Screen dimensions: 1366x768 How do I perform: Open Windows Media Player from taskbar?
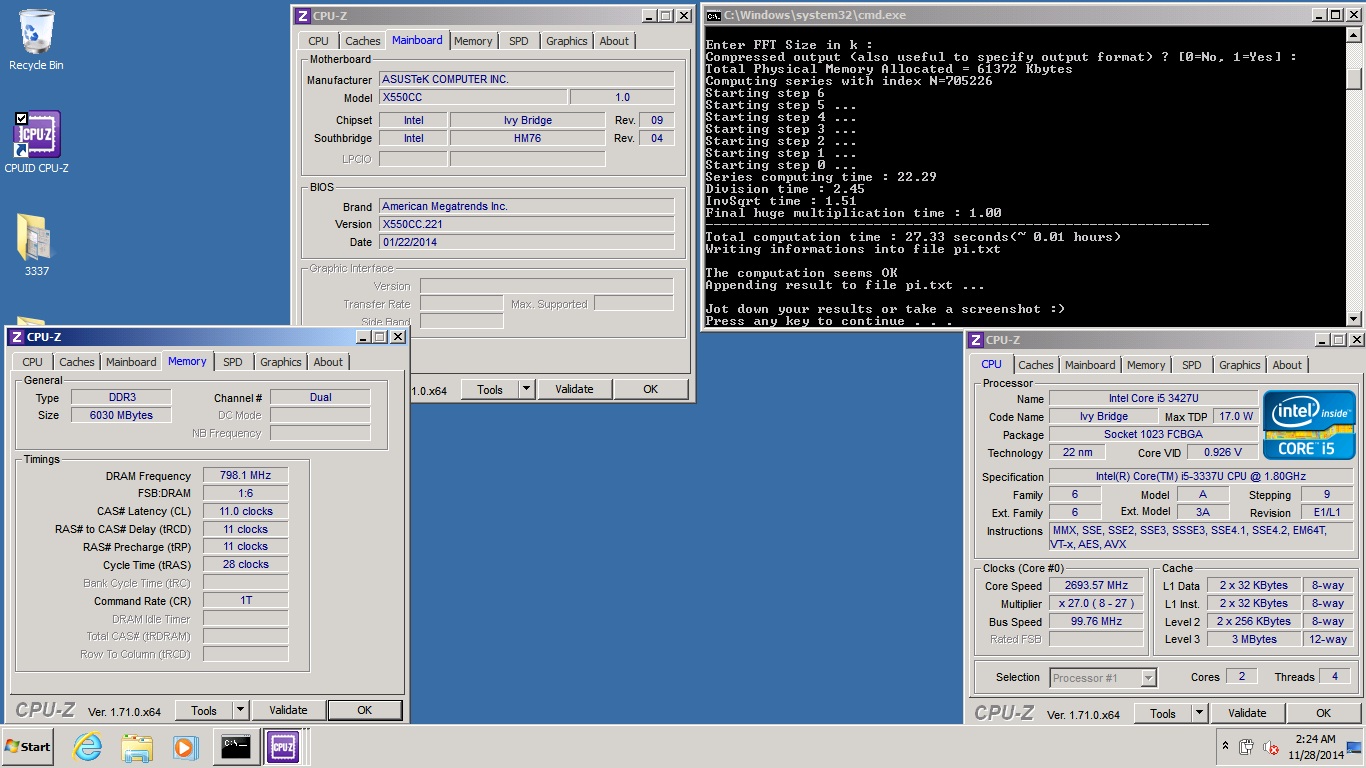click(185, 747)
